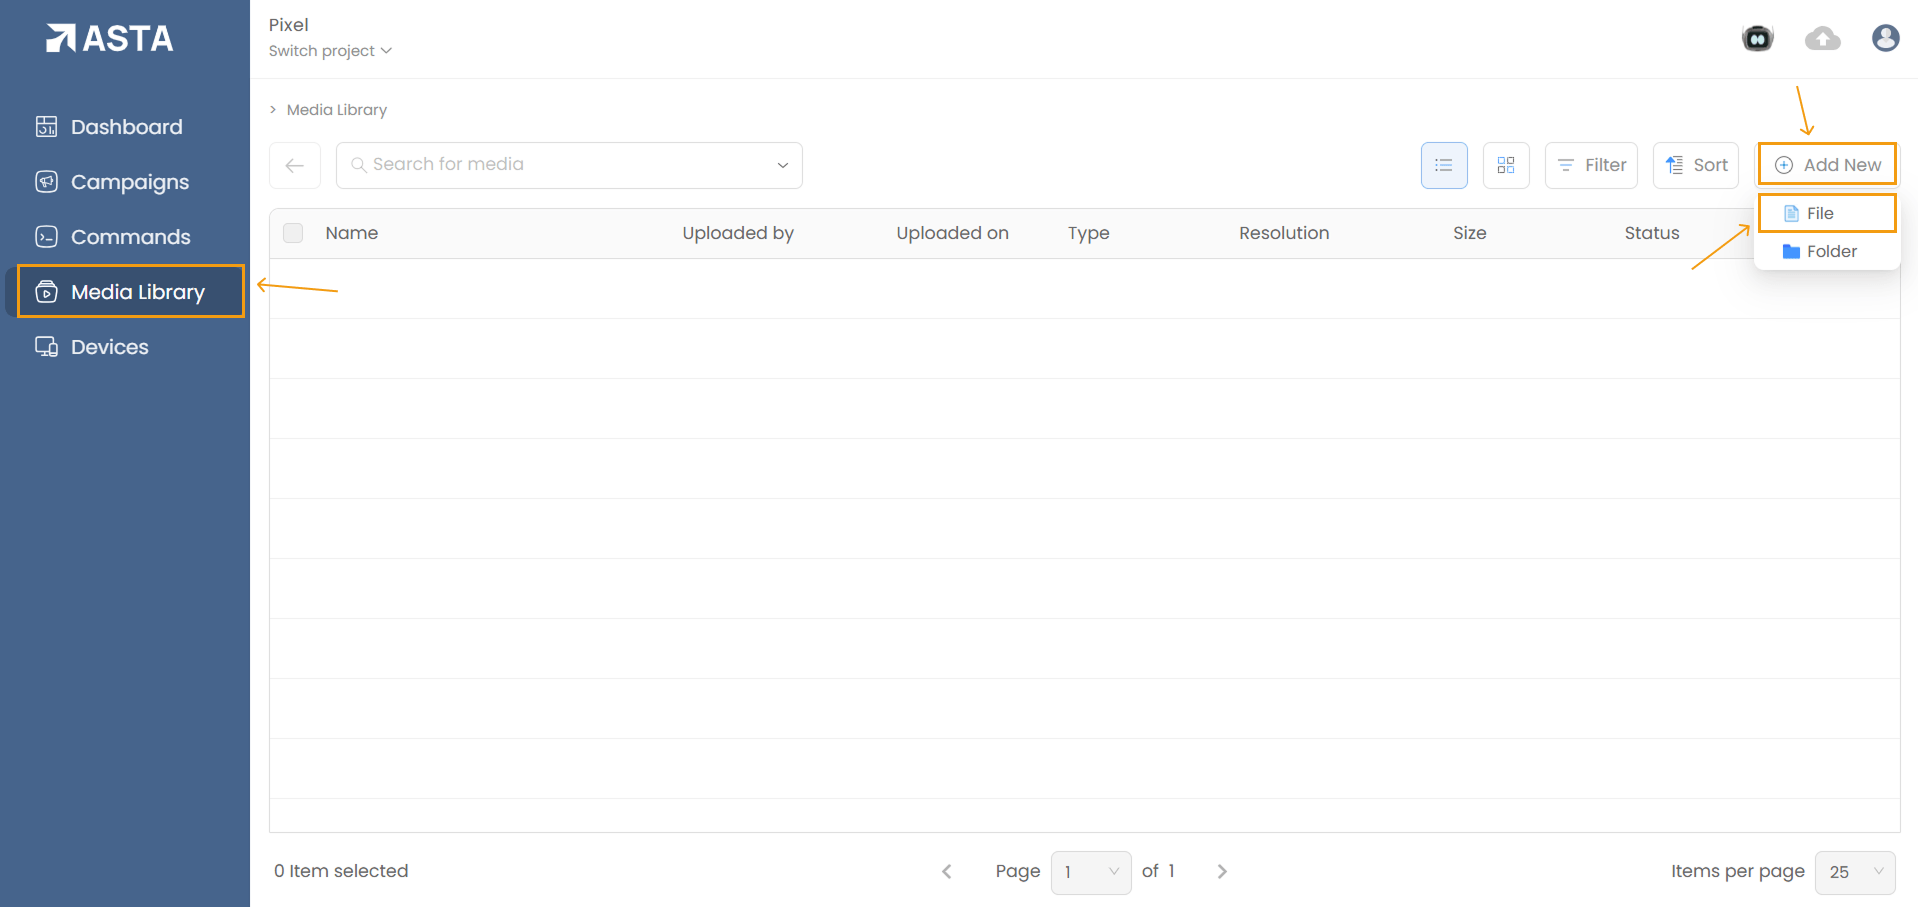Open the Sort options
Viewport: 1918px width, 907px height.
click(1695, 165)
